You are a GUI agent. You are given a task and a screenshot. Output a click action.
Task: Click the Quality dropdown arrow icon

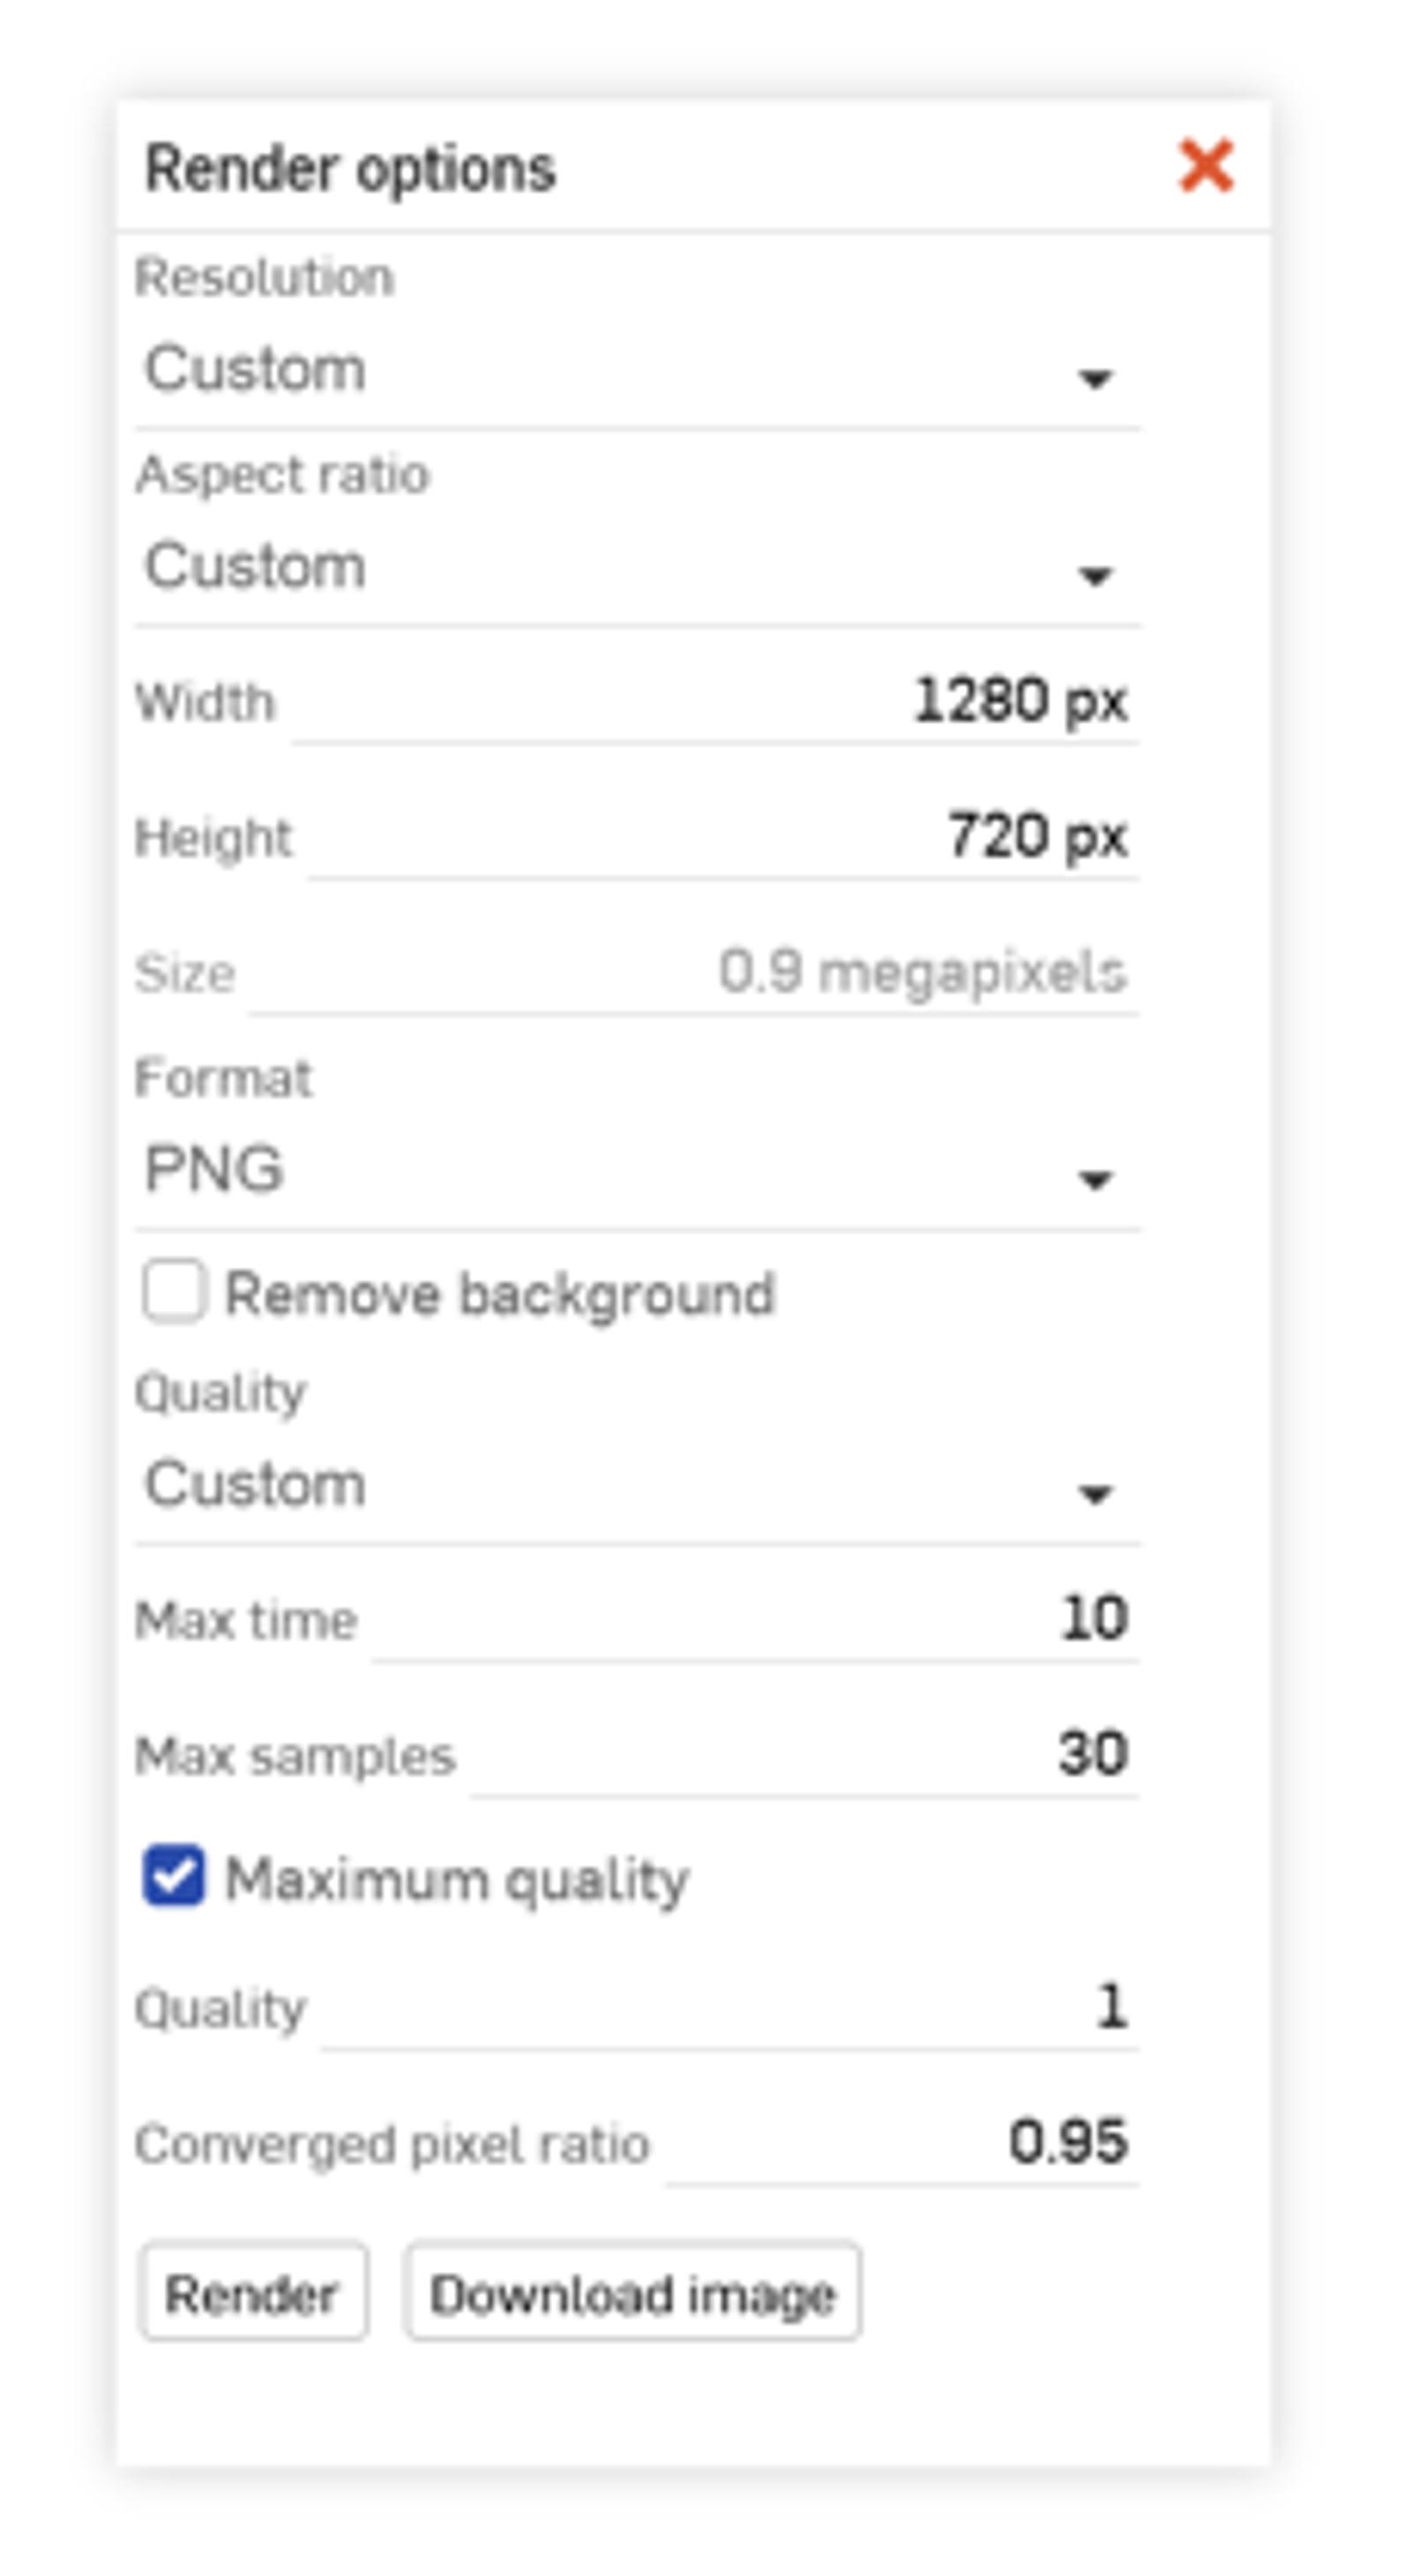tap(1095, 1495)
